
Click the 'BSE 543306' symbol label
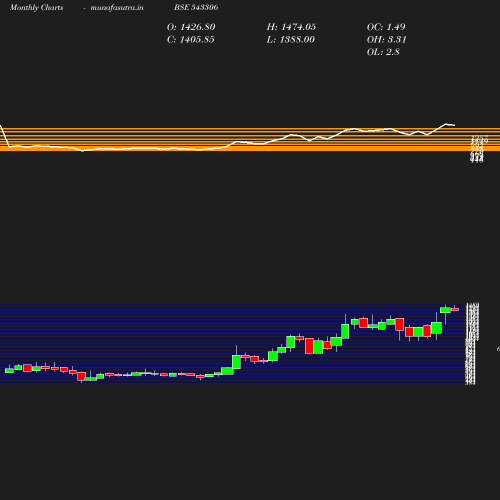point(196,7)
